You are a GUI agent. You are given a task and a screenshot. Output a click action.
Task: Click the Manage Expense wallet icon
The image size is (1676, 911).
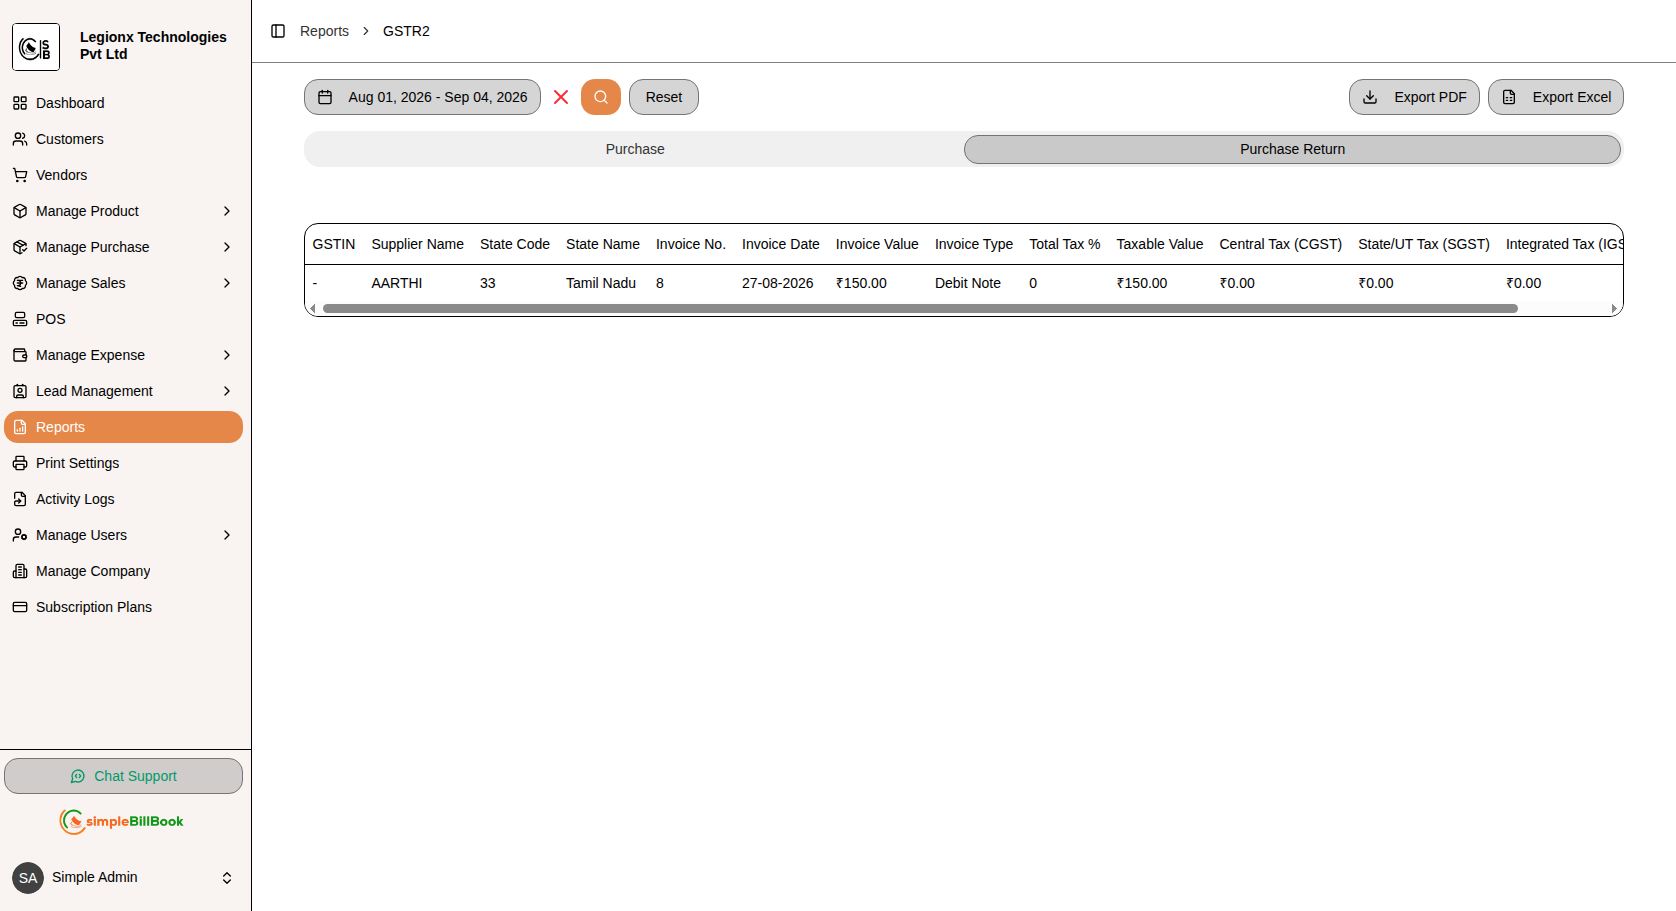(x=20, y=355)
